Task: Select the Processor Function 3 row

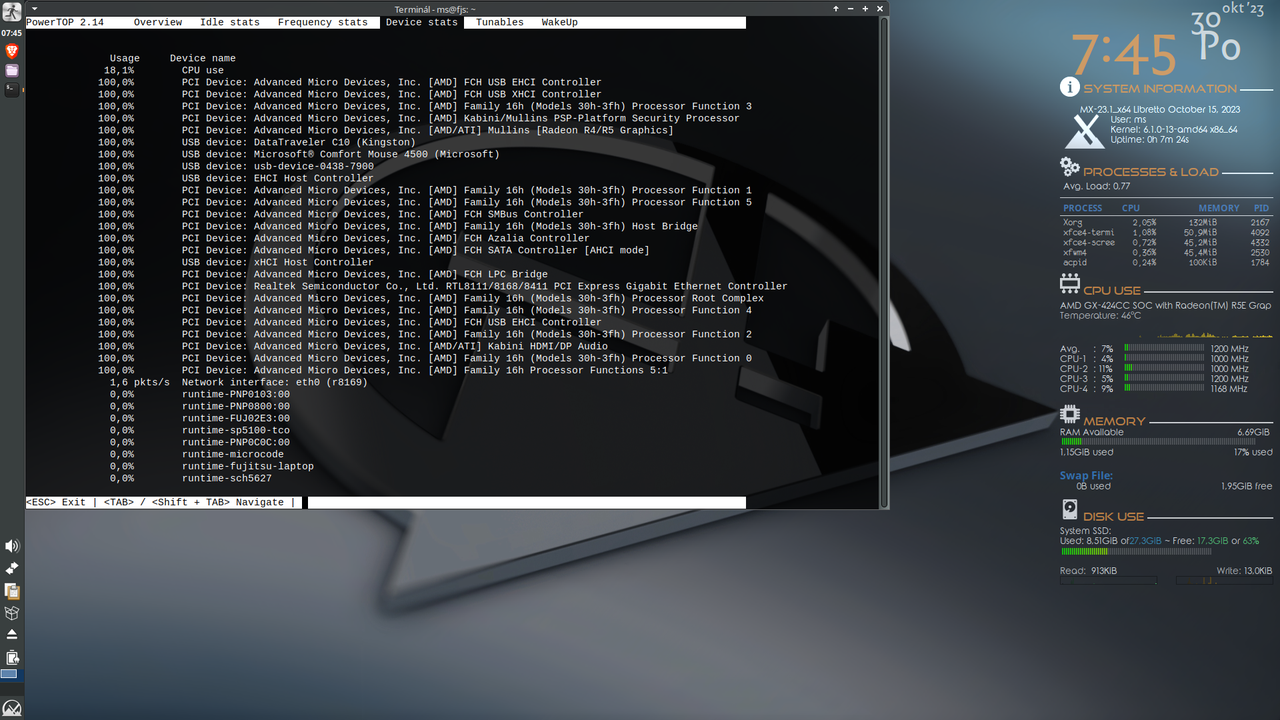Action: (x=425, y=106)
